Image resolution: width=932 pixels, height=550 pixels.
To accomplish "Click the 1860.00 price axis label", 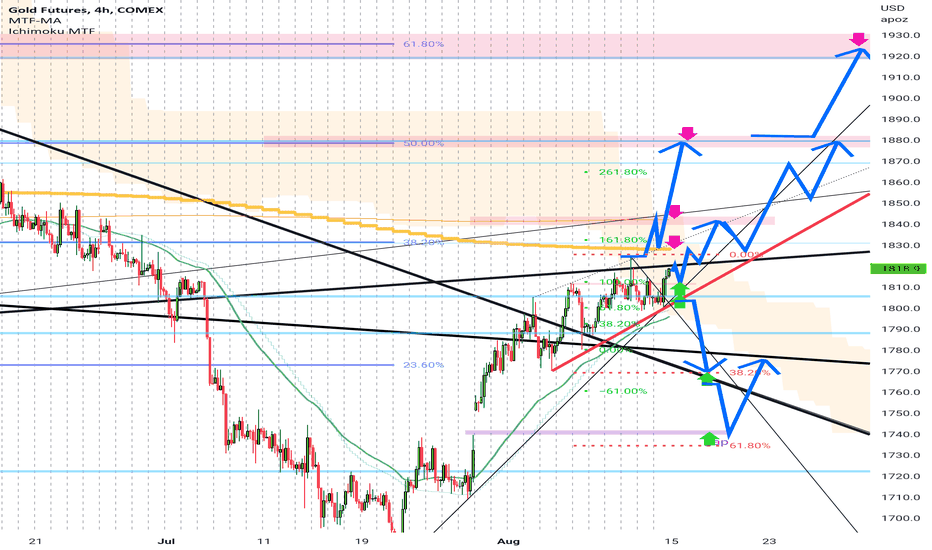I will (900, 182).
